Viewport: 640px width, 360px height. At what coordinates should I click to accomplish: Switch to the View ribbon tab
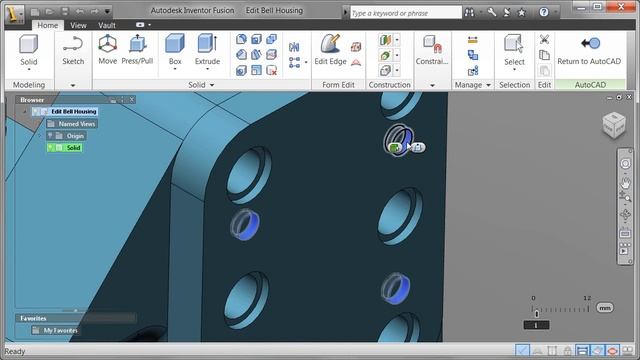coord(78,25)
